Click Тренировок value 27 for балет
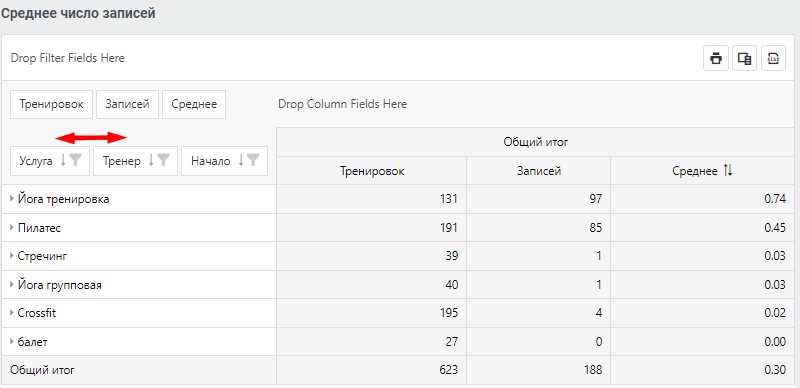The width and height of the screenshot is (800, 388). tap(452, 342)
